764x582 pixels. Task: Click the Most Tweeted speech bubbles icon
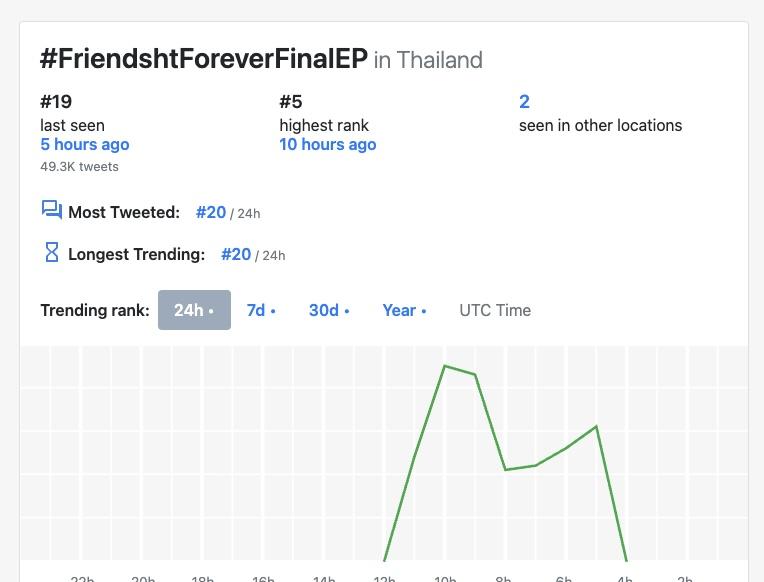51,209
